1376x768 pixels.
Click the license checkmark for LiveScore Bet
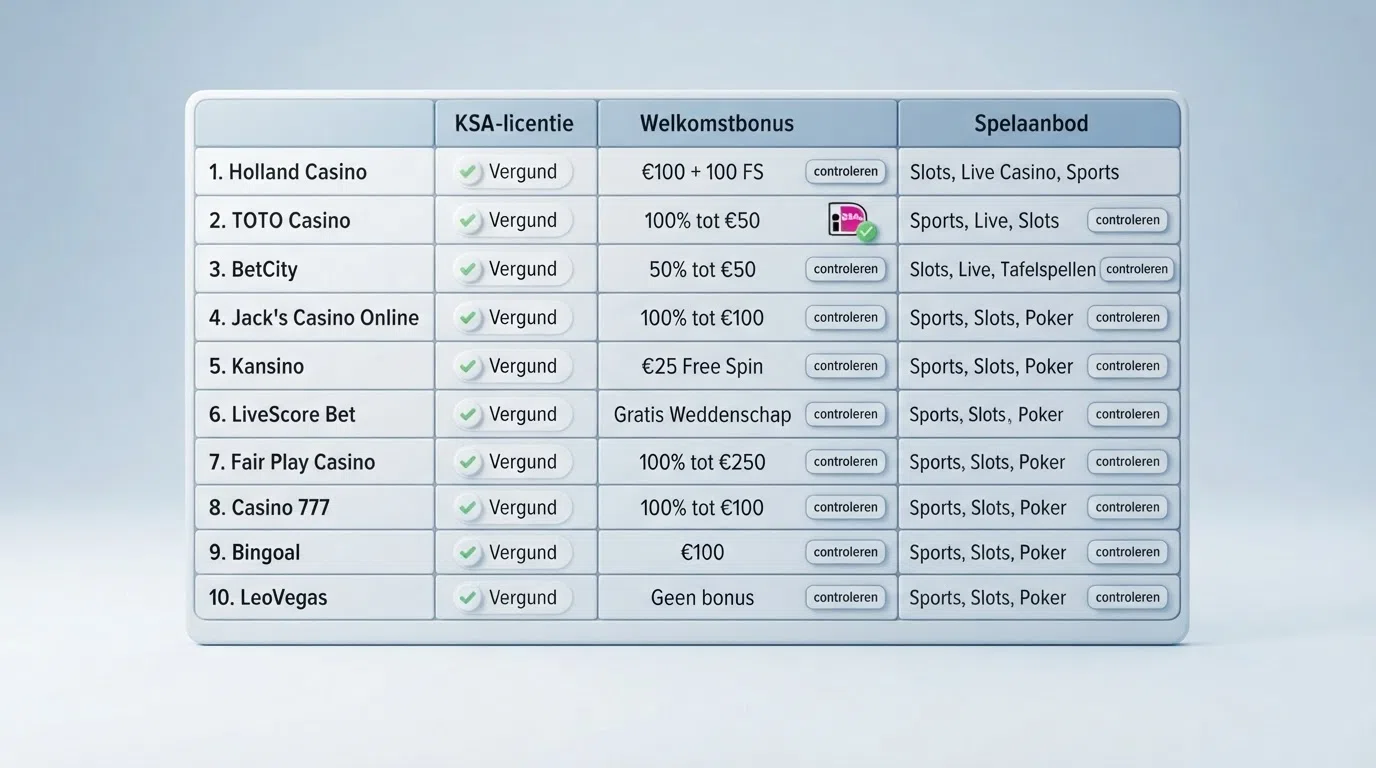(467, 414)
